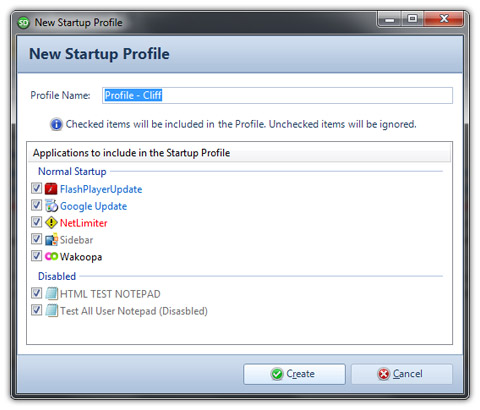
Task: Toggle the NetLimiter checkbox
Action: click(36, 222)
